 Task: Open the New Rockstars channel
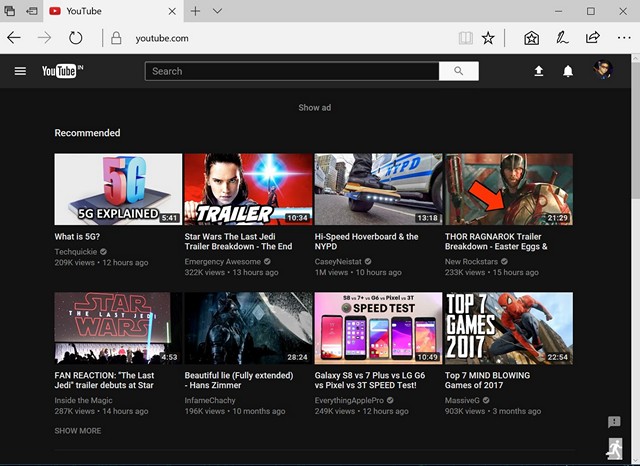pos(471,262)
